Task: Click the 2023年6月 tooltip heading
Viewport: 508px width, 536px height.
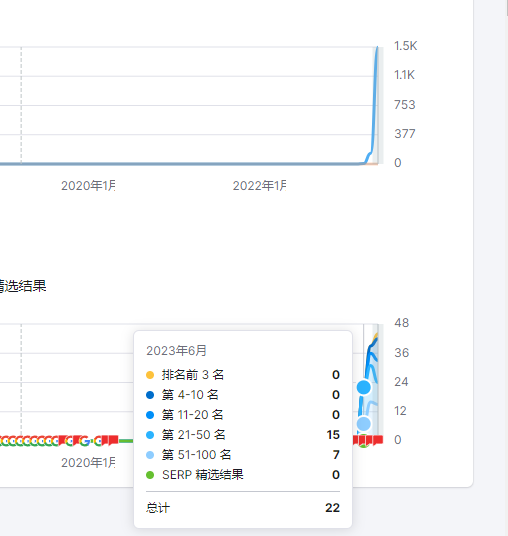Action: click(x=176, y=351)
